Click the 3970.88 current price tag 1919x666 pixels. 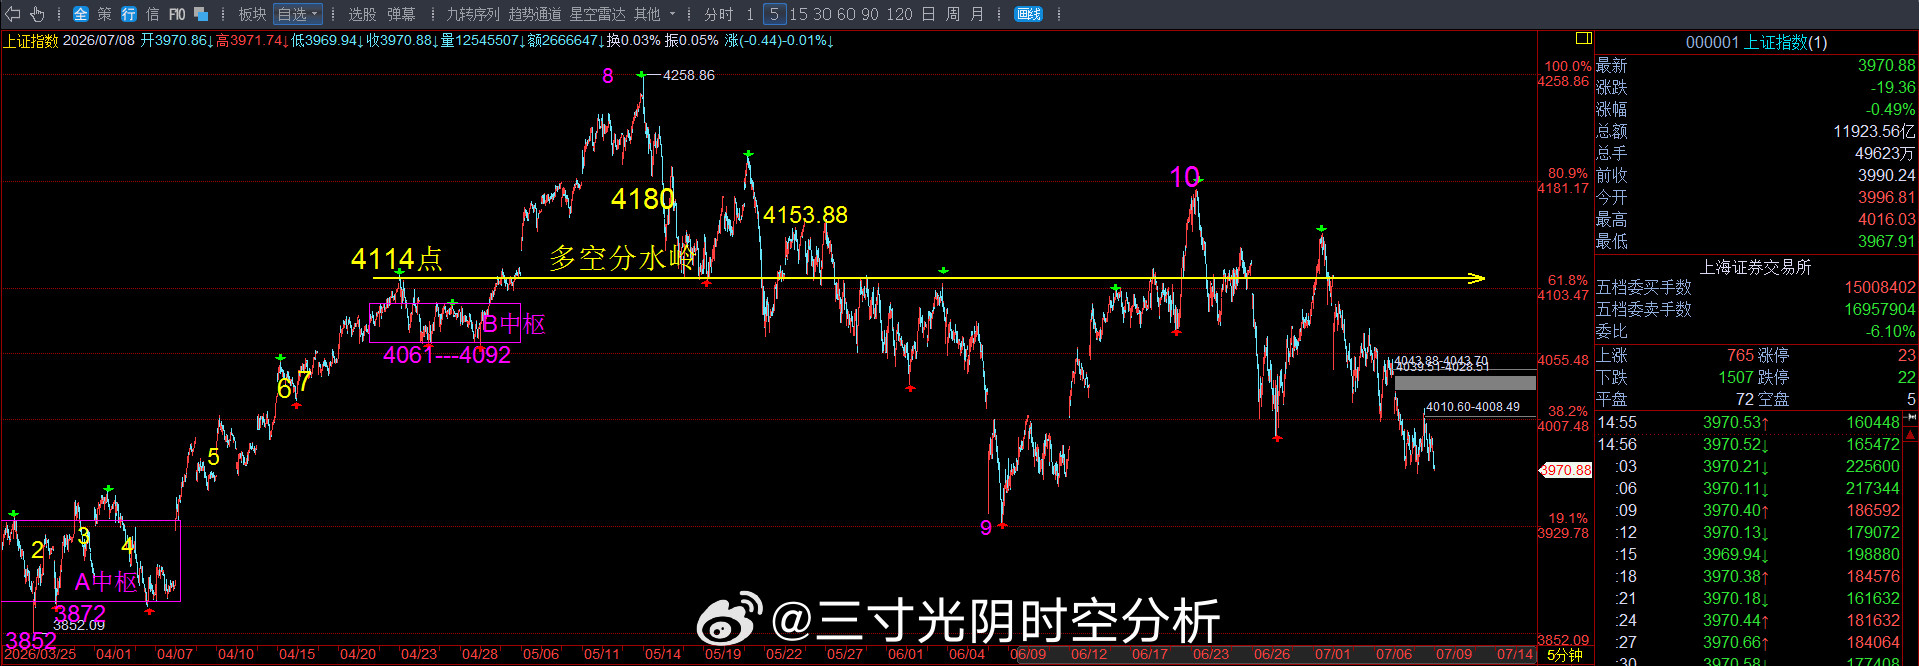1566,470
